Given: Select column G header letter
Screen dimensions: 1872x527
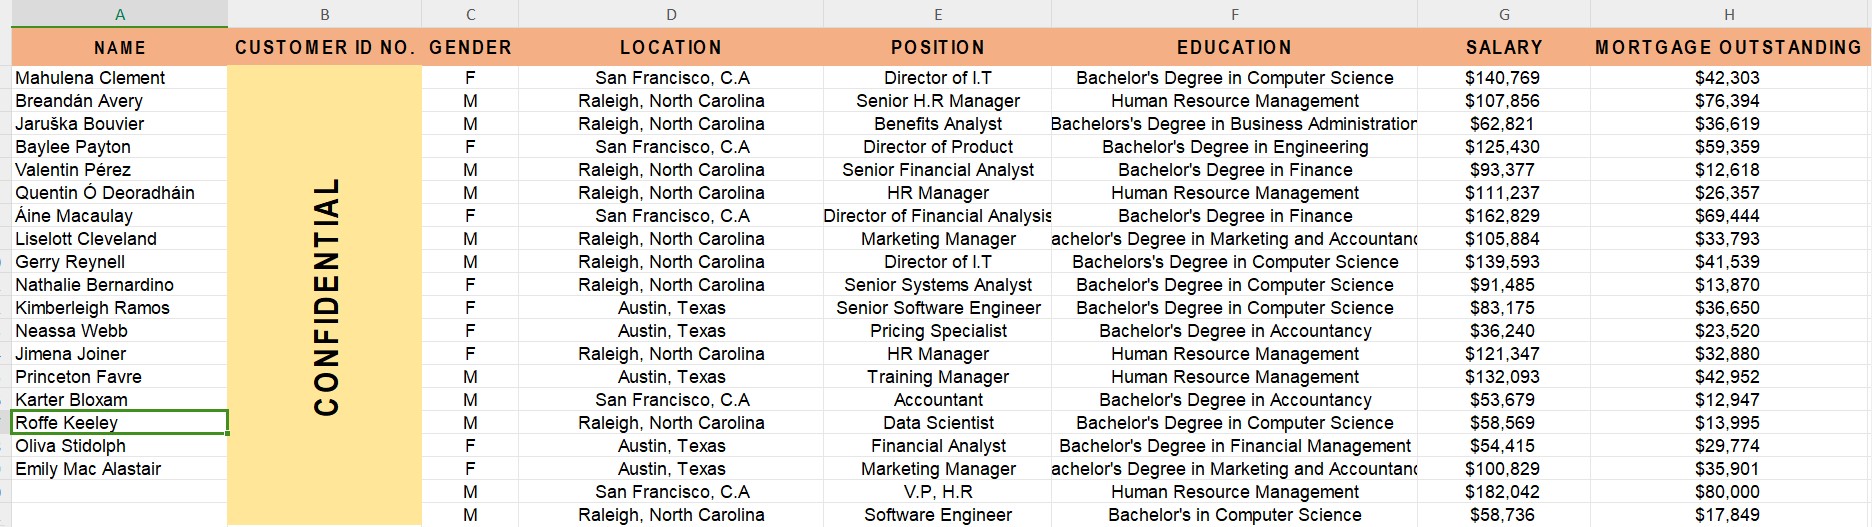Looking at the screenshot, I should click(1504, 14).
